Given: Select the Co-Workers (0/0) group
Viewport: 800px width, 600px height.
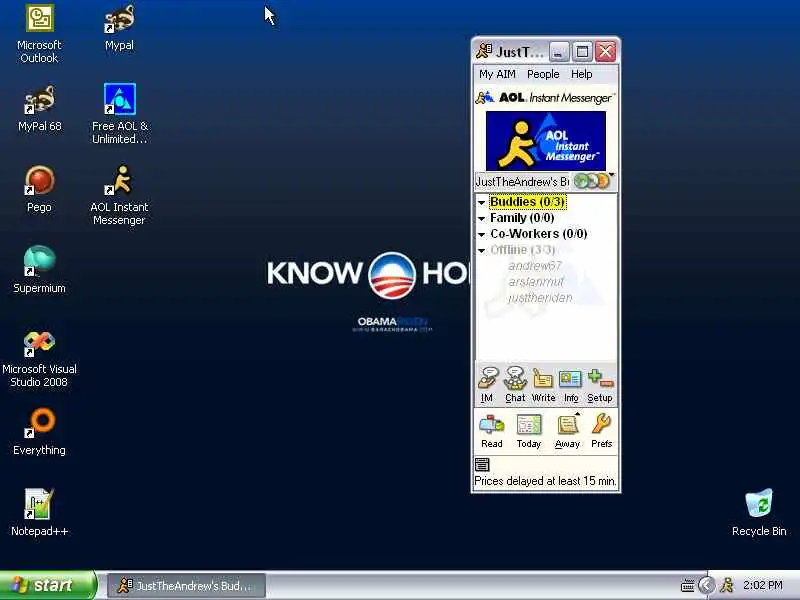Looking at the screenshot, I should [x=538, y=234].
